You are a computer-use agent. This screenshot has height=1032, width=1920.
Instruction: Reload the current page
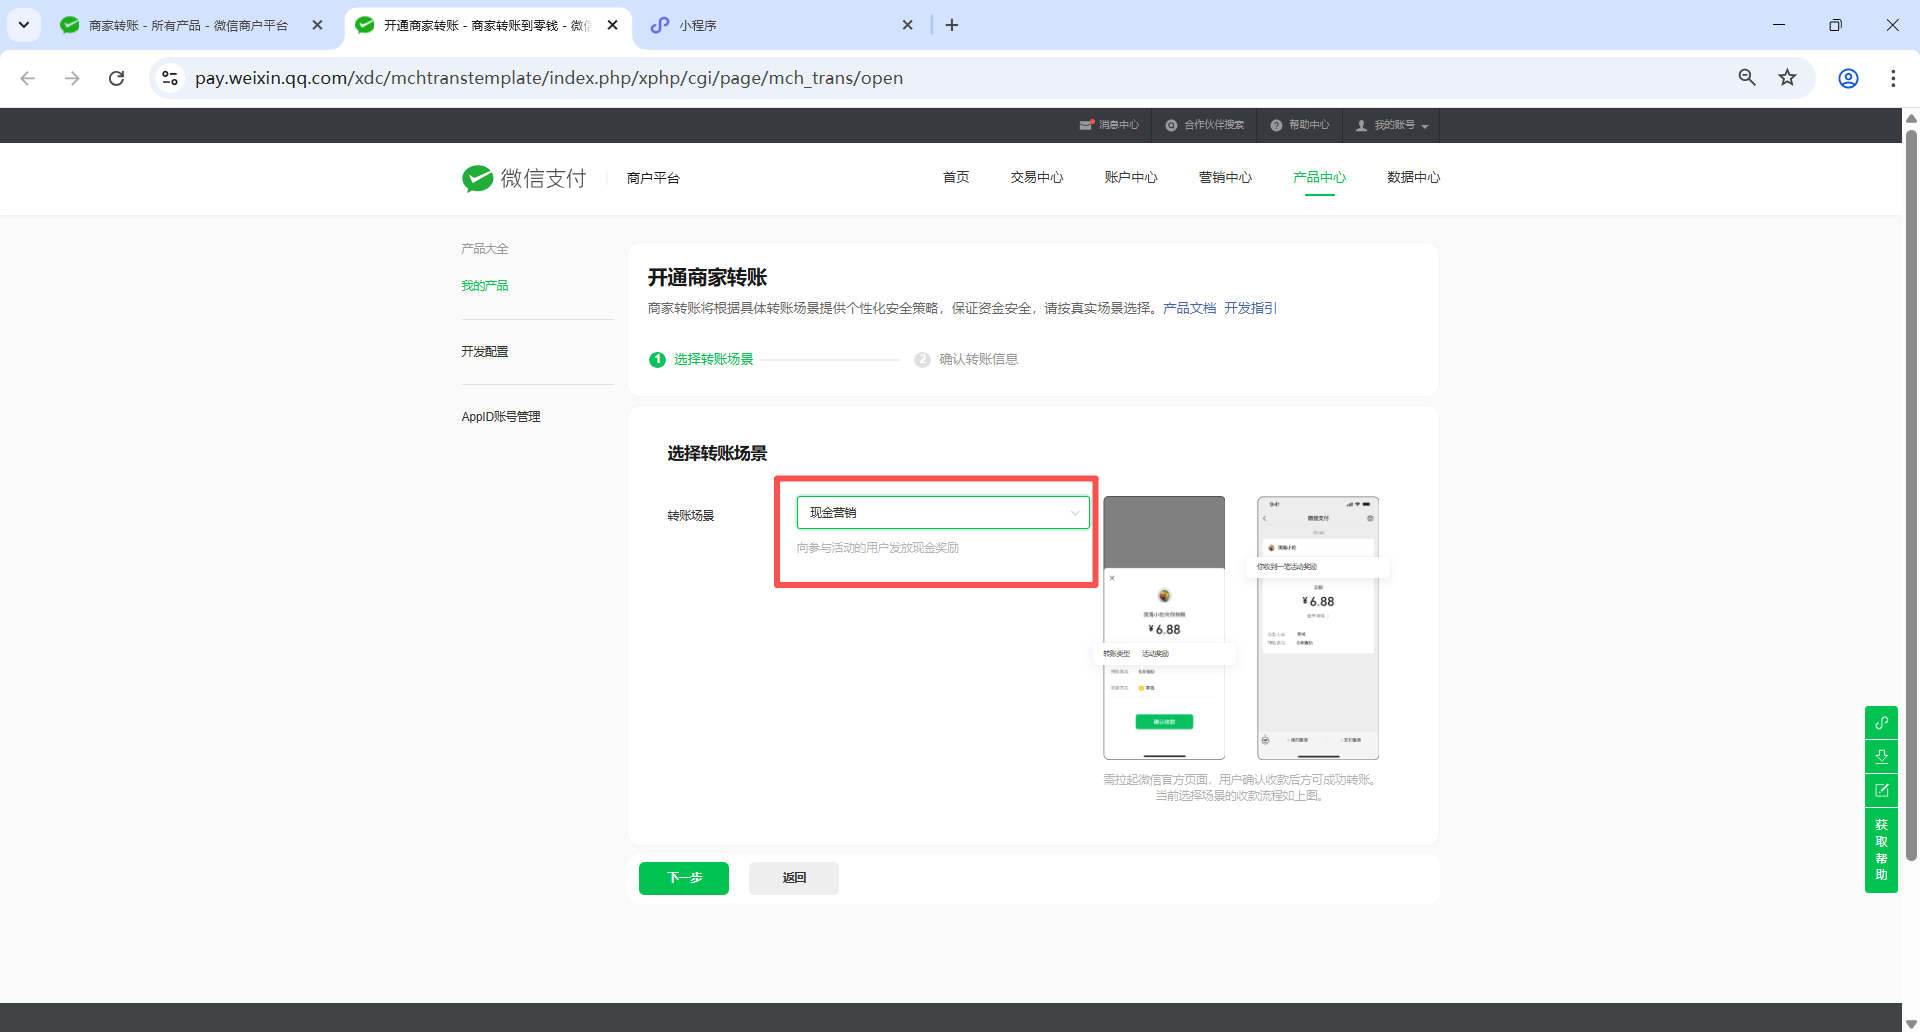tap(117, 78)
